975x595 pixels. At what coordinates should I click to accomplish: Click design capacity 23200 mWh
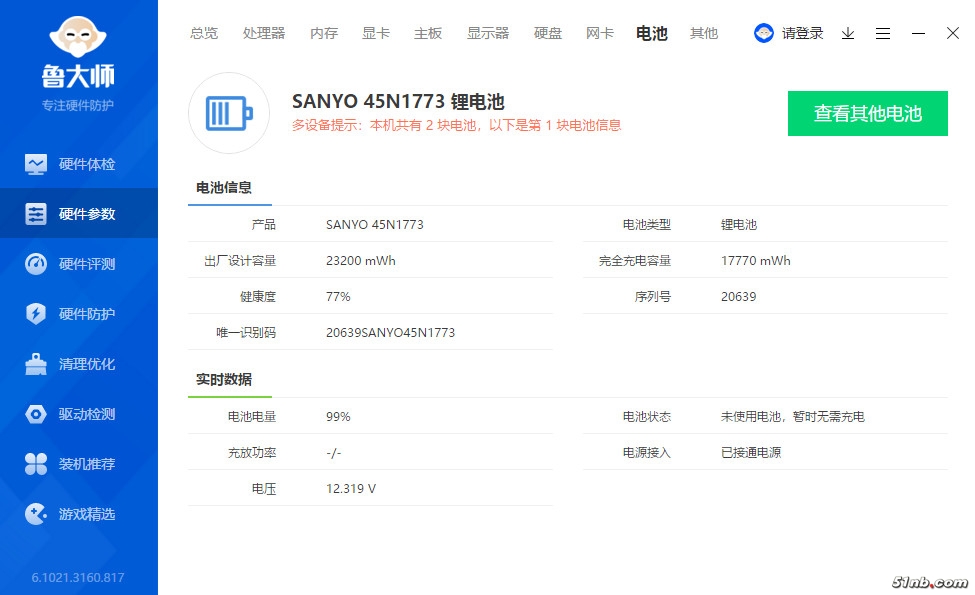click(361, 261)
